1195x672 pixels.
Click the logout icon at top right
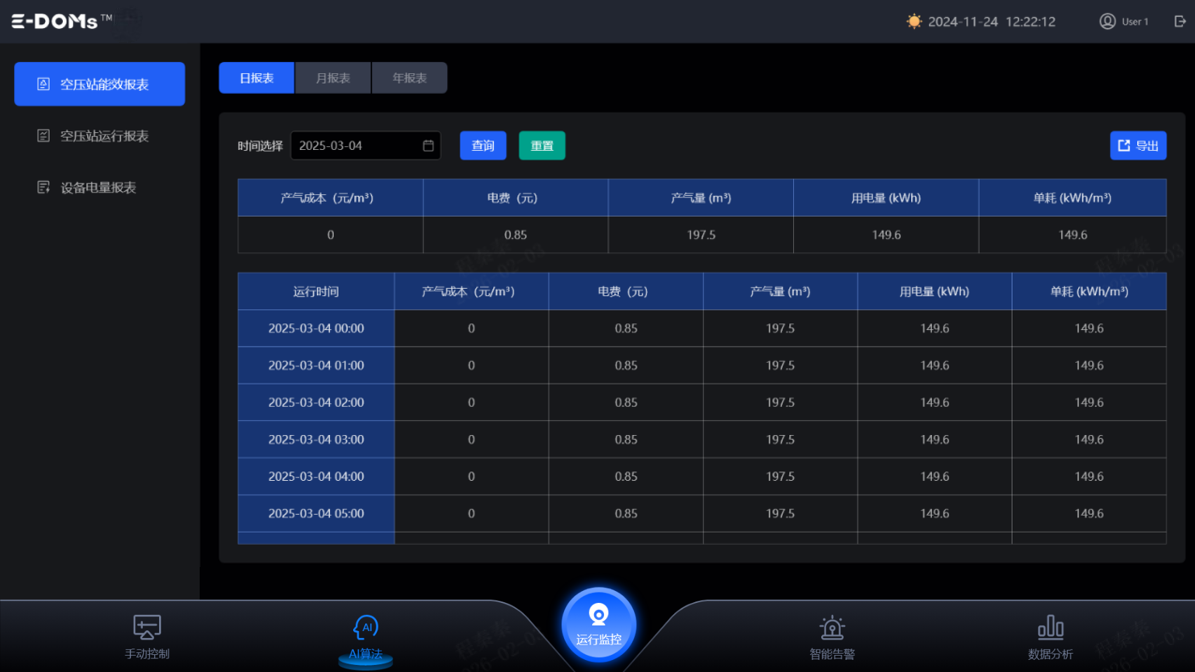pos(1180,21)
